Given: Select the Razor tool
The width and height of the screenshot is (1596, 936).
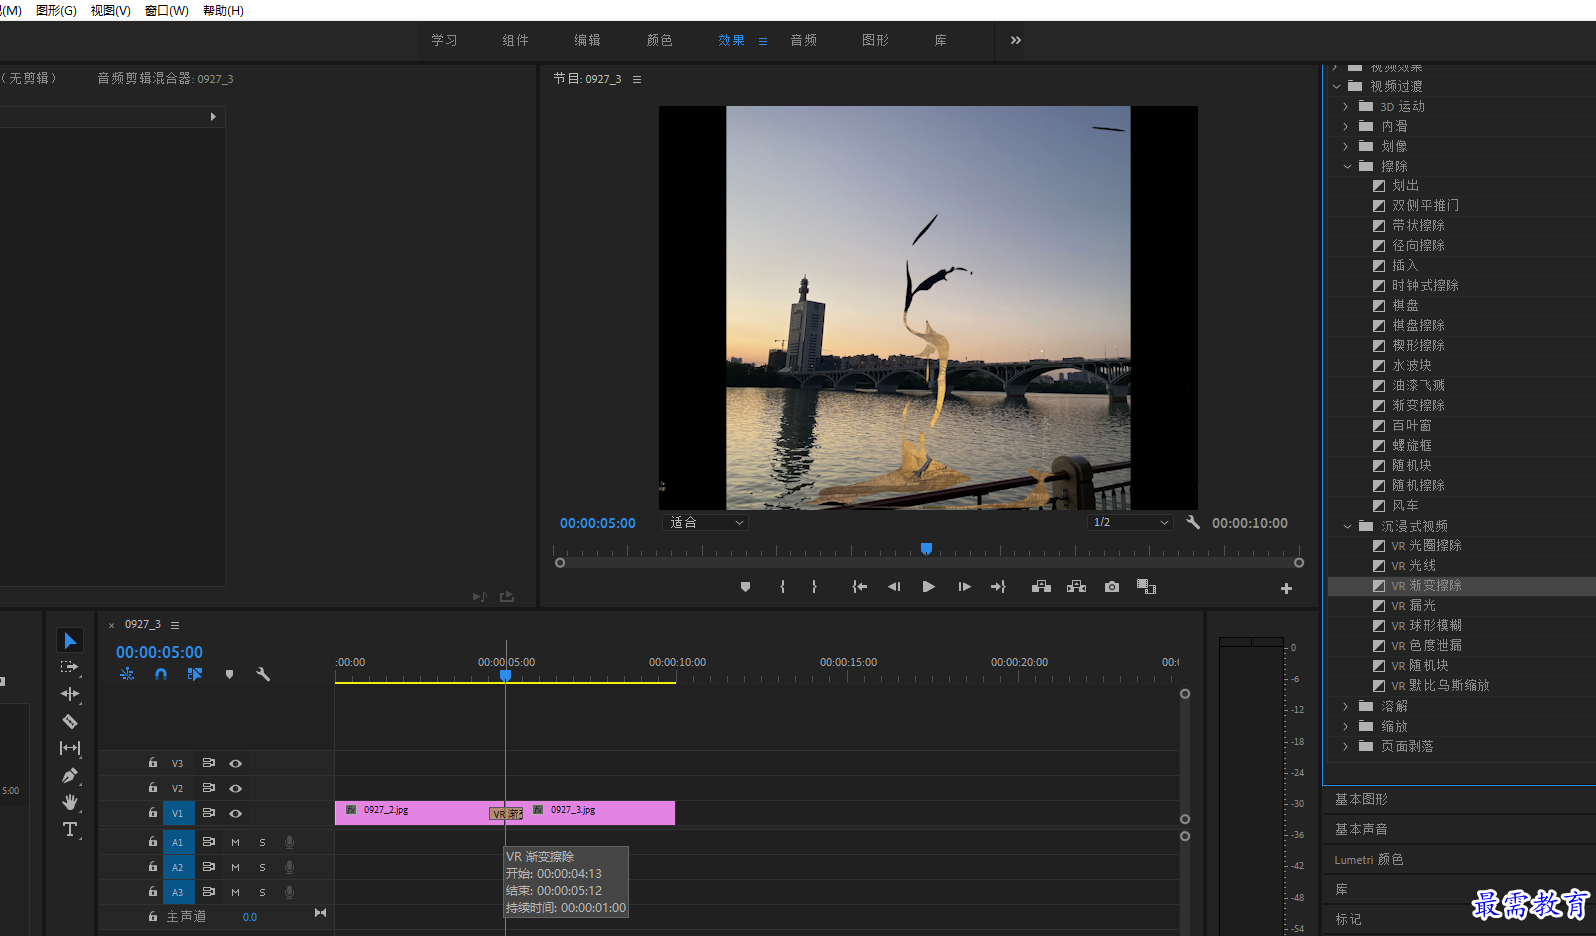Looking at the screenshot, I should point(70,721).
